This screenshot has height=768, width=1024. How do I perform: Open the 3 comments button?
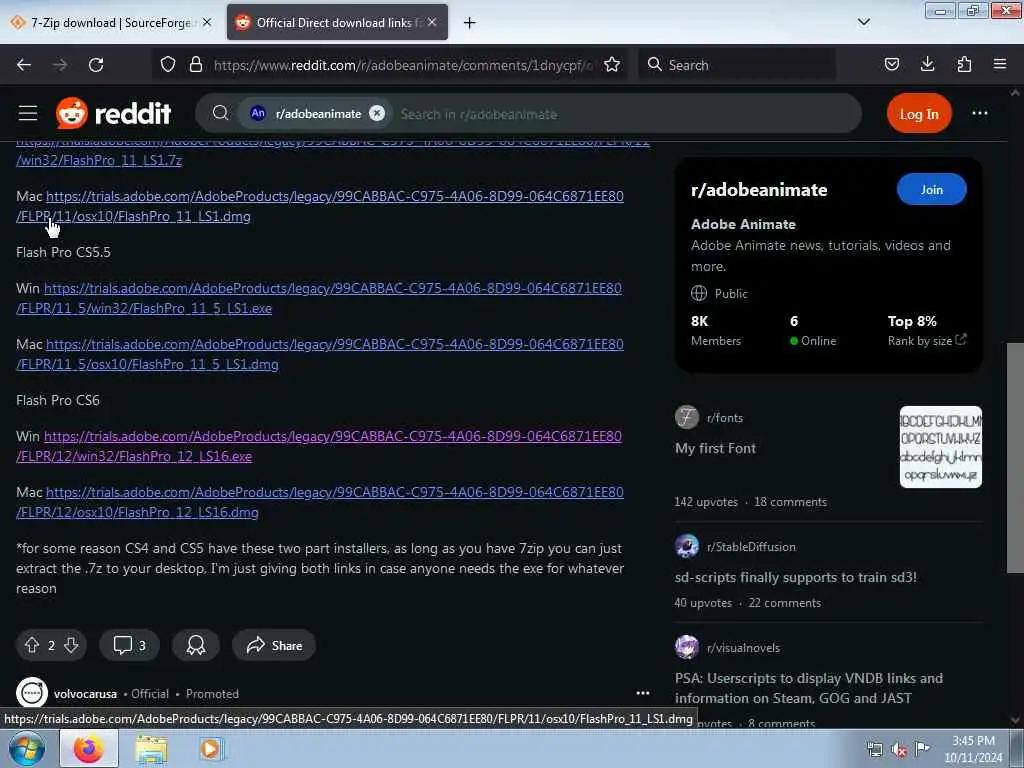(x=129, y=645)
